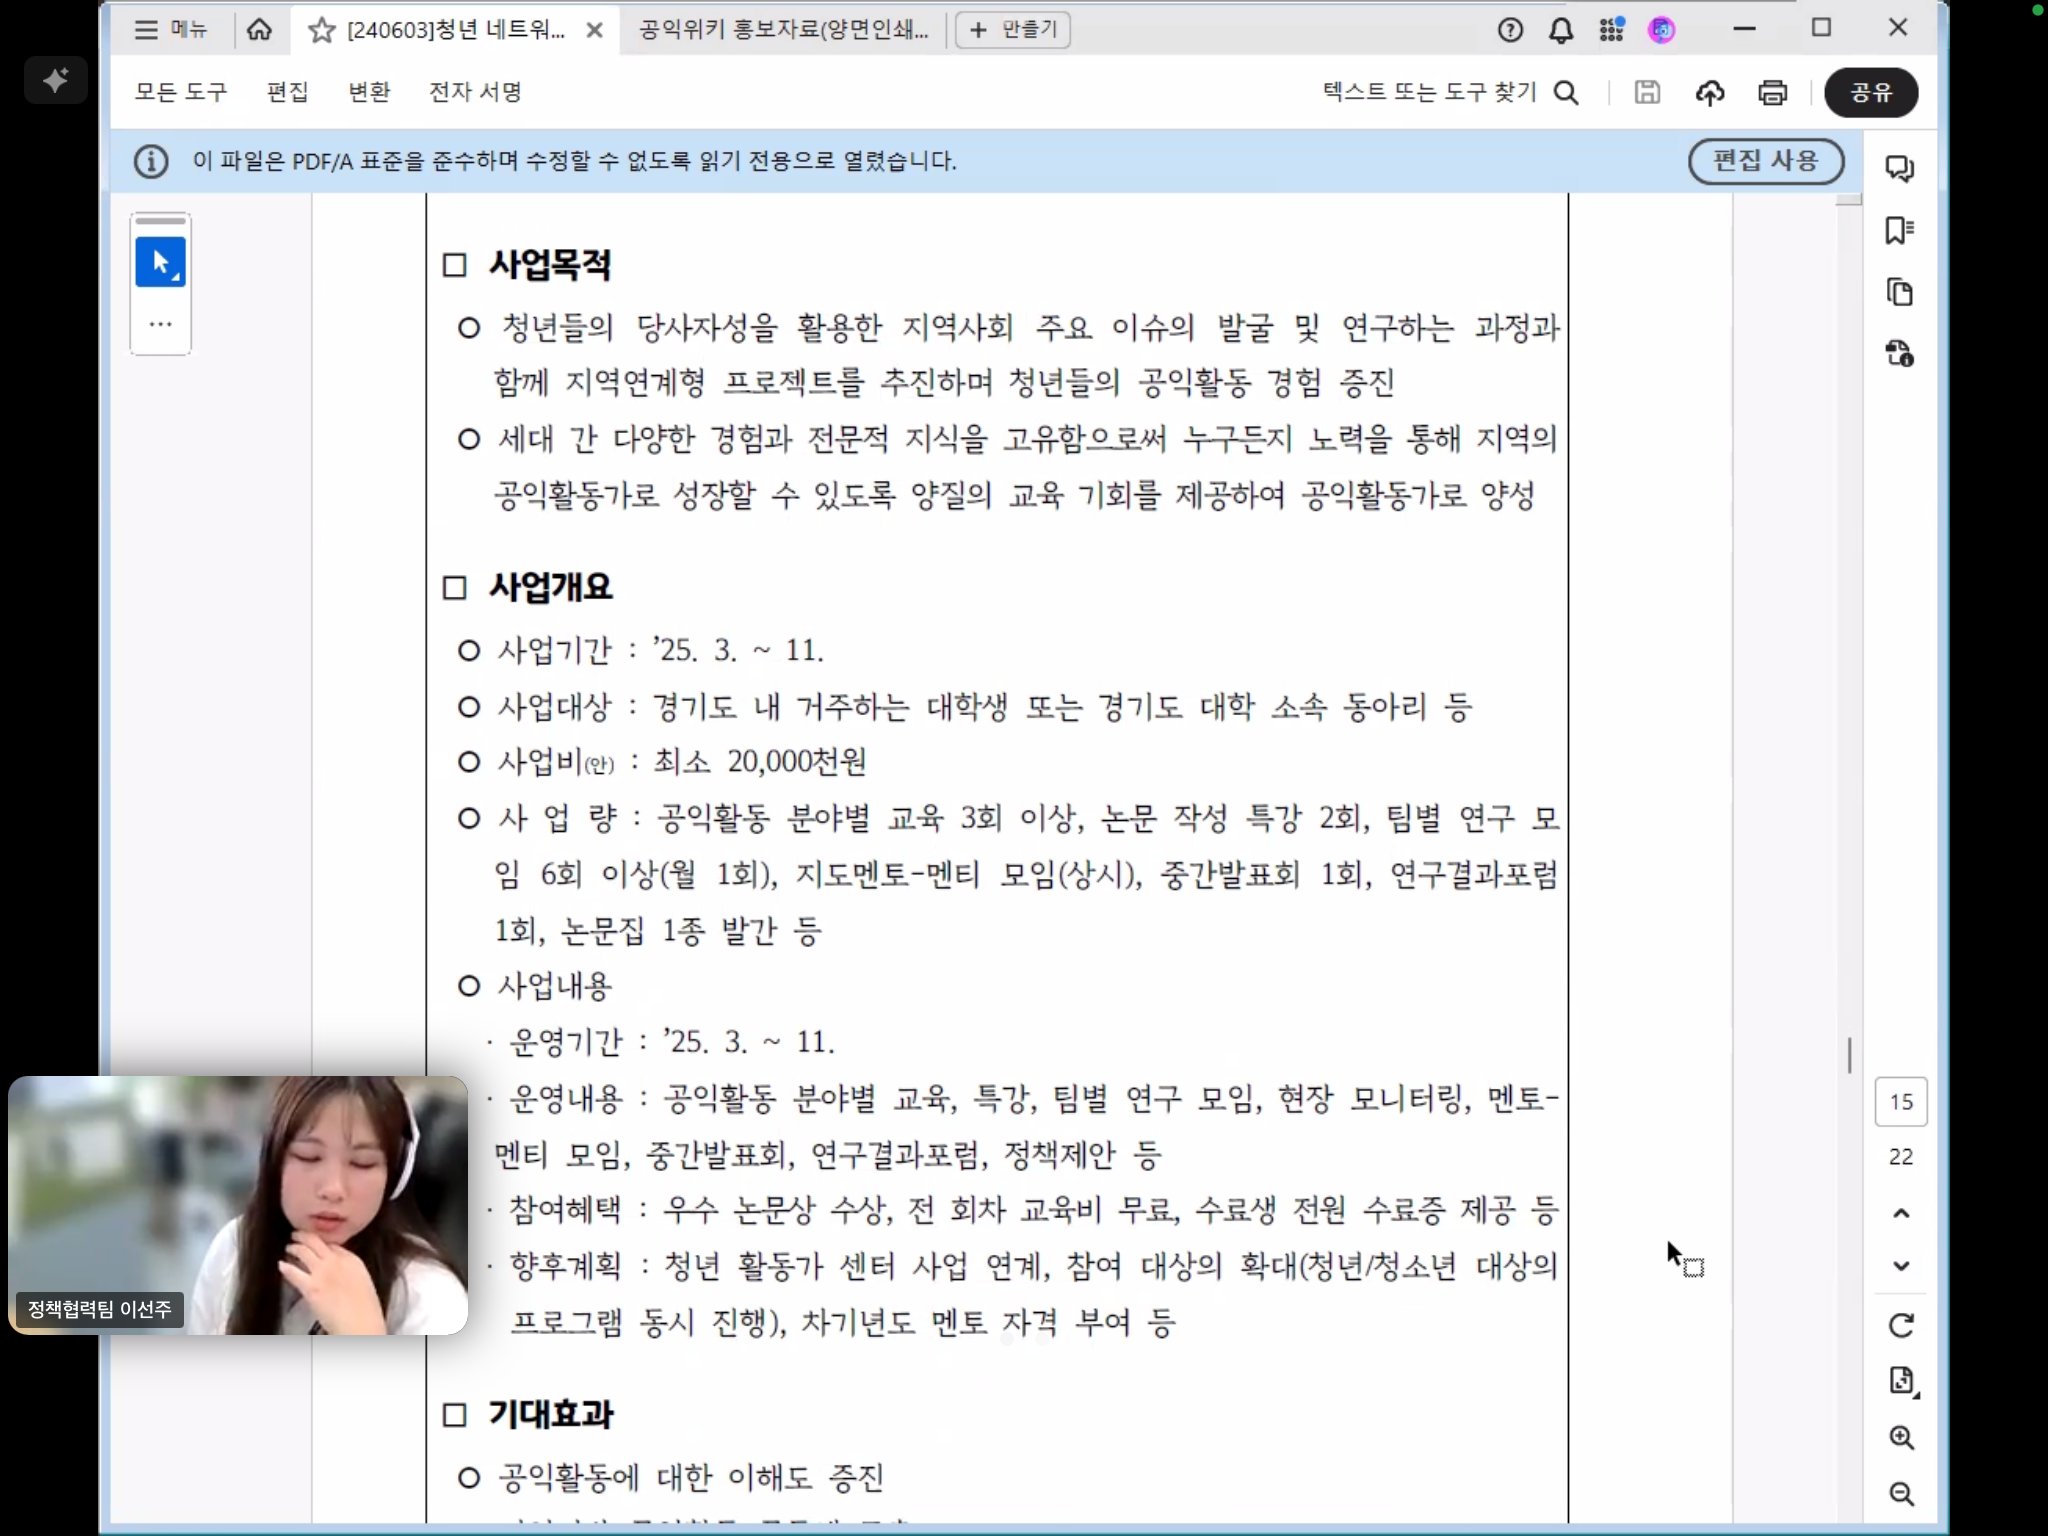Open the comments panel icon

point(1900,168)
